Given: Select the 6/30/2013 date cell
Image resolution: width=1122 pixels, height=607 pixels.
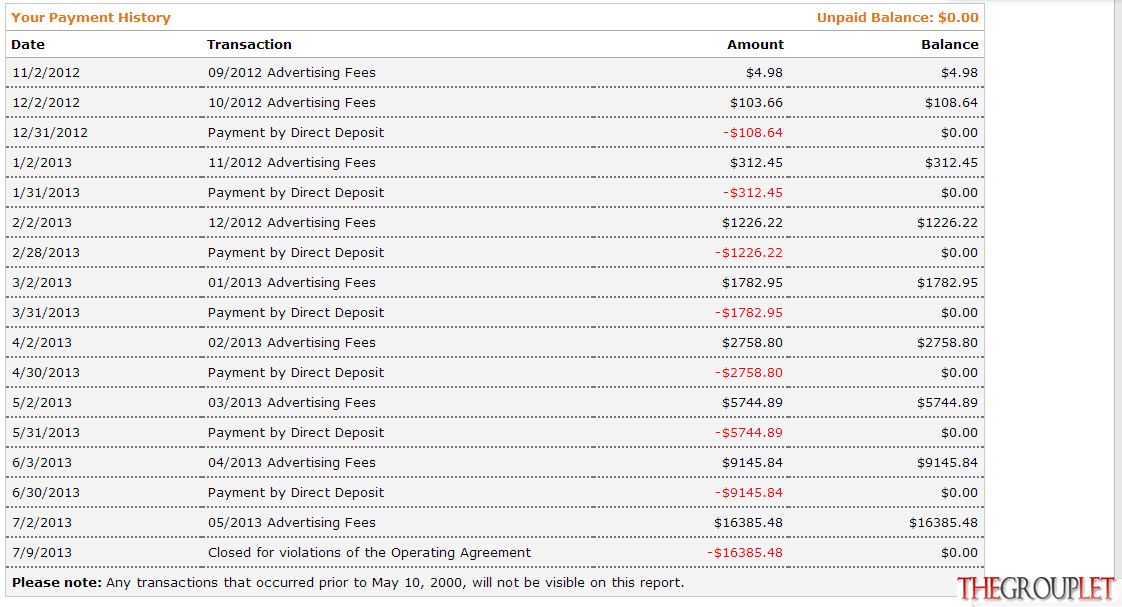Looking at the screenshot, I should 46,494.
